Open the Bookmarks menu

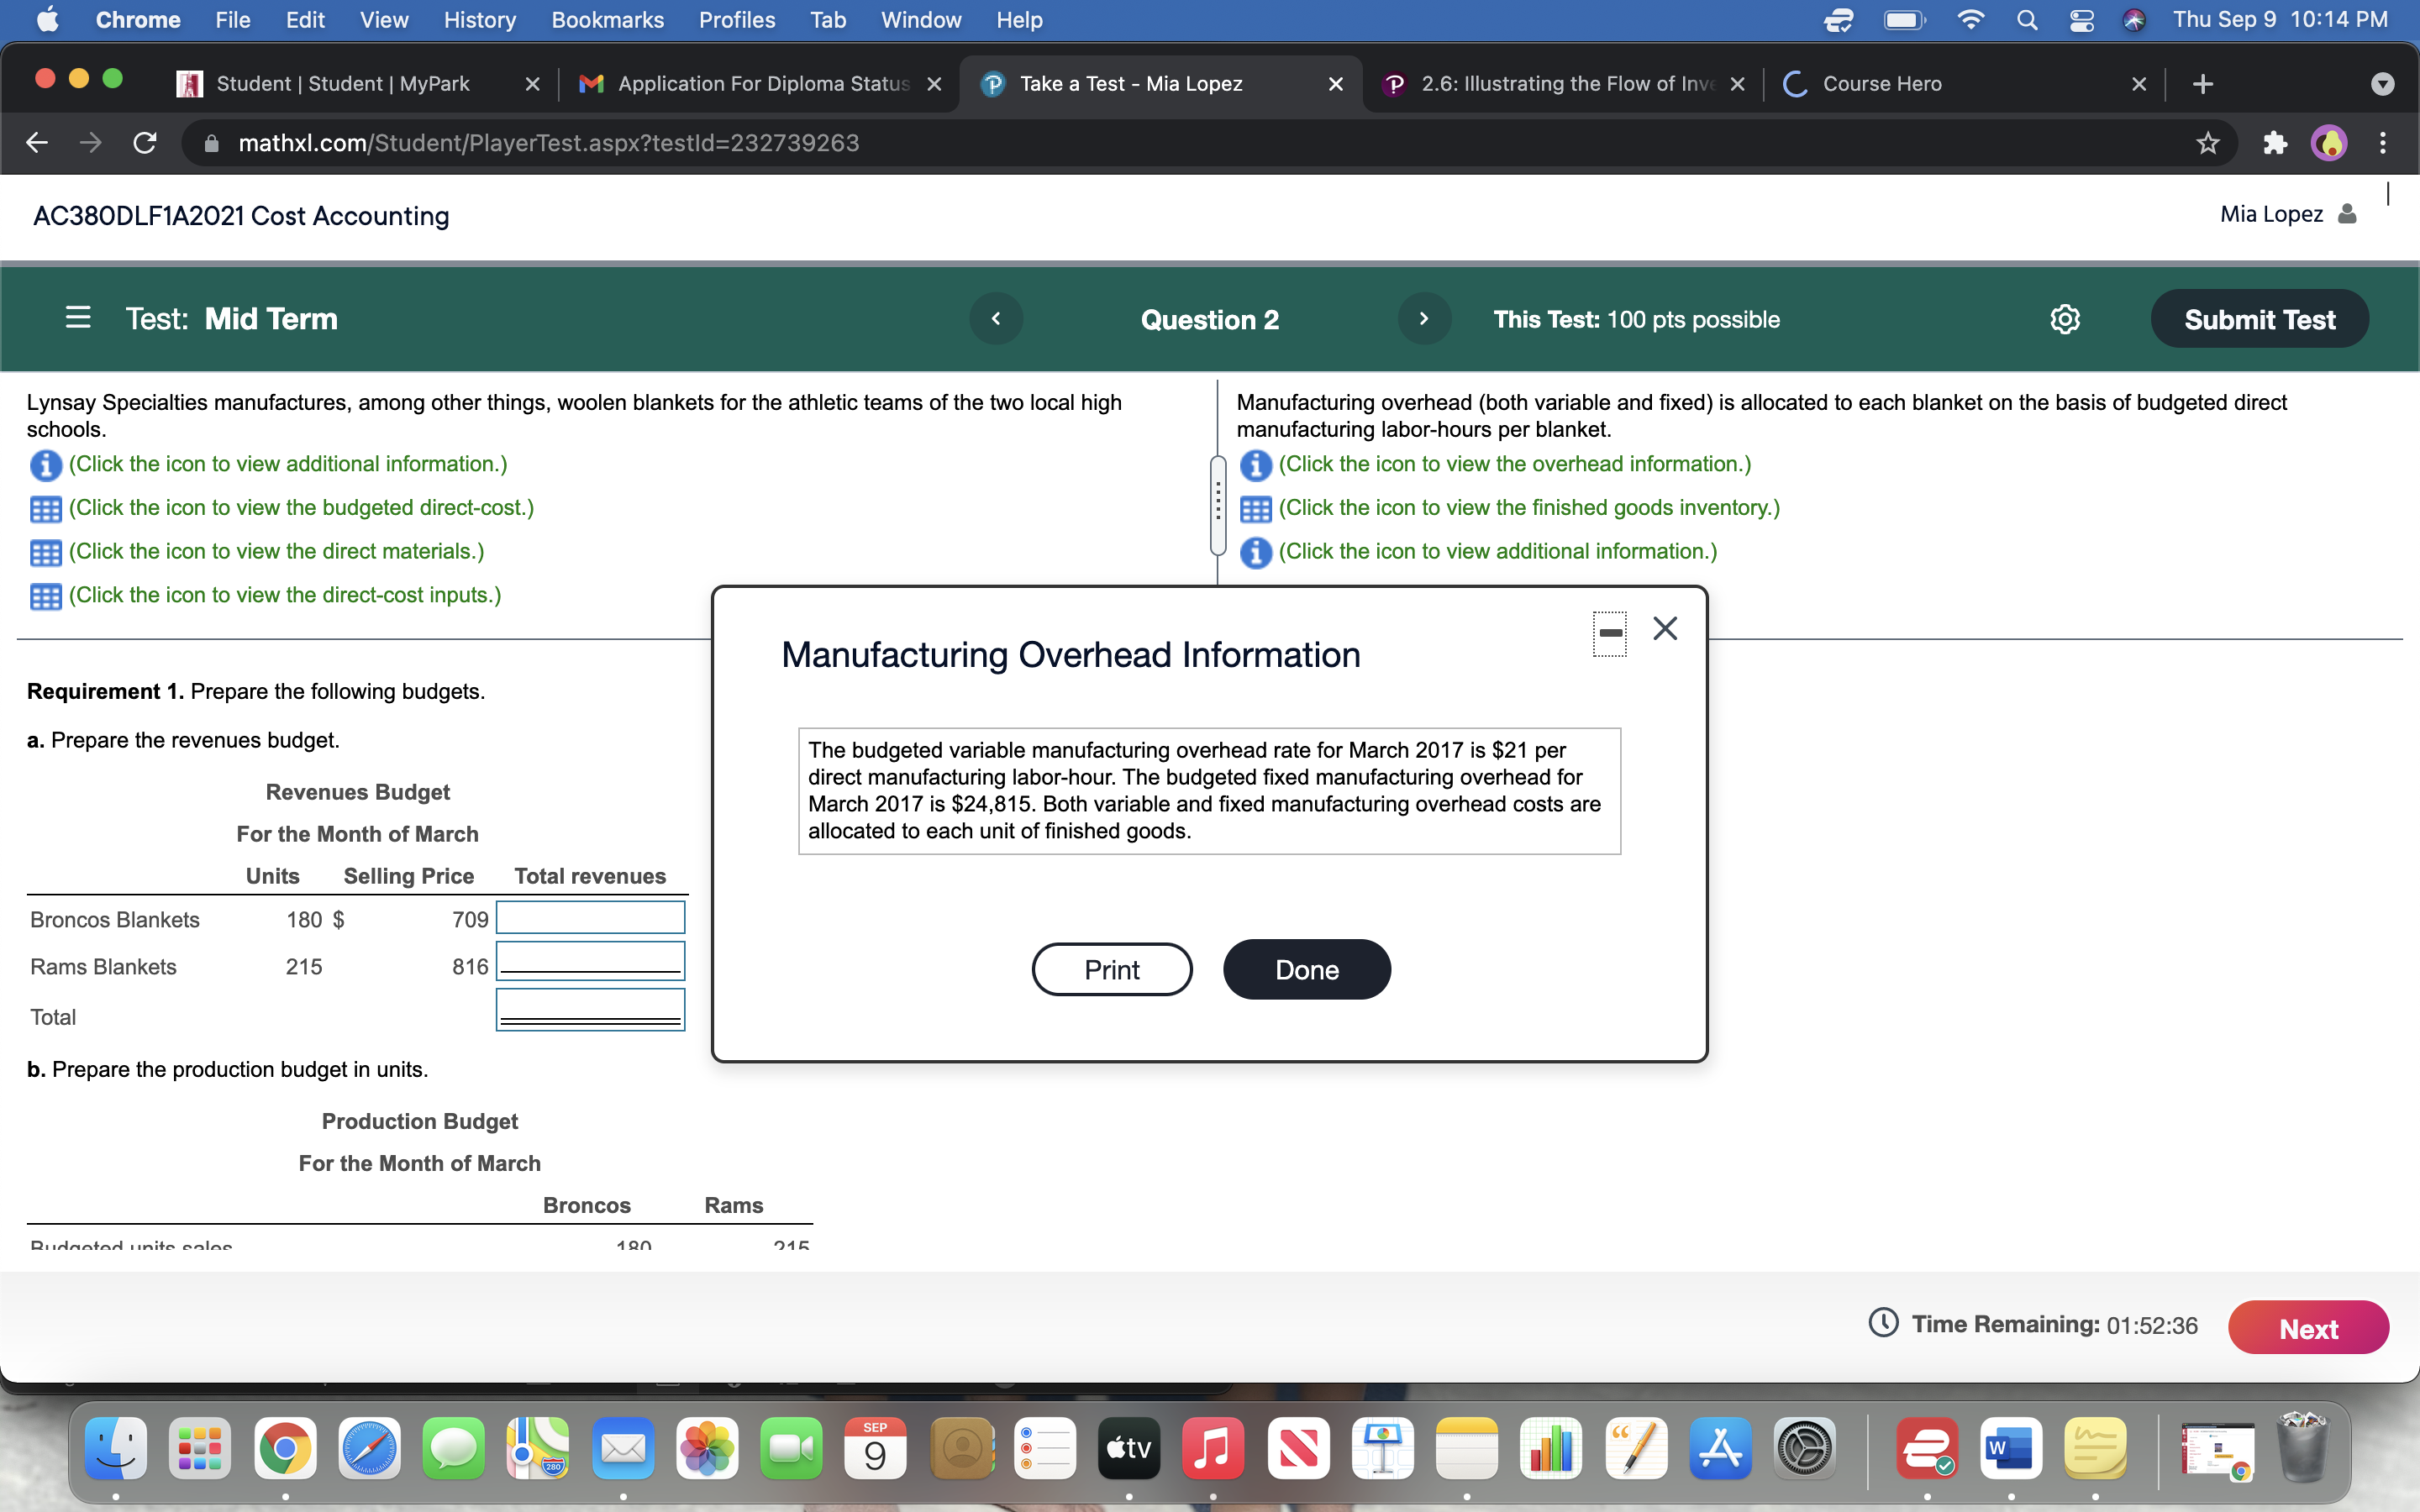click(x=607, y=20)
